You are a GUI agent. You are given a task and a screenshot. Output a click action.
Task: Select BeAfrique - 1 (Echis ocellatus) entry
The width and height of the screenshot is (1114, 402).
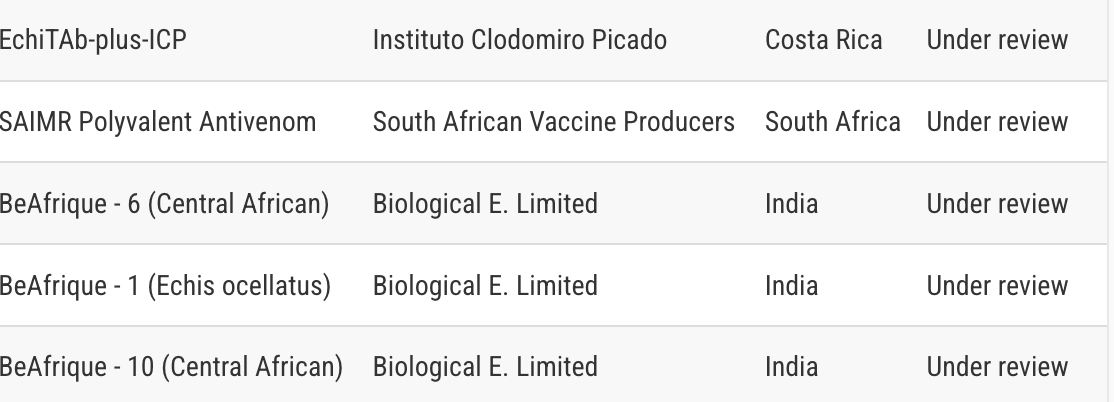coord(166,286)
